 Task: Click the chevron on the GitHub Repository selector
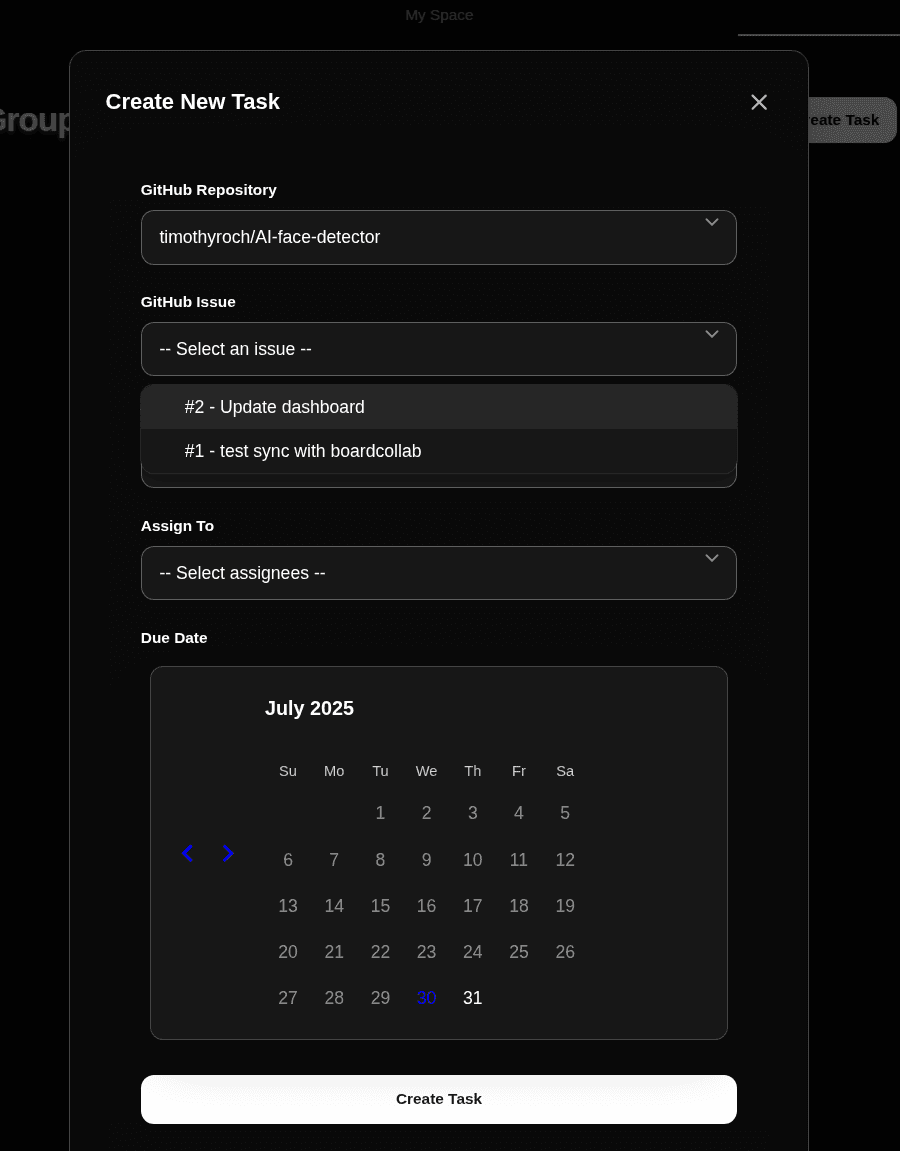(711, 222)
